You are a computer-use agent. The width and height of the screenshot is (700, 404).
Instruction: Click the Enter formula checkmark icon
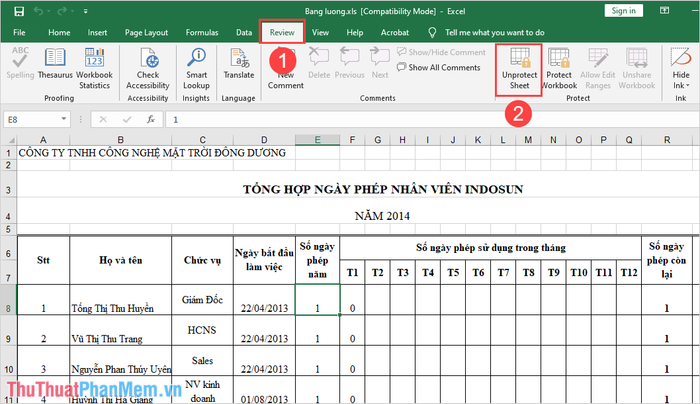tap(127, 120)
